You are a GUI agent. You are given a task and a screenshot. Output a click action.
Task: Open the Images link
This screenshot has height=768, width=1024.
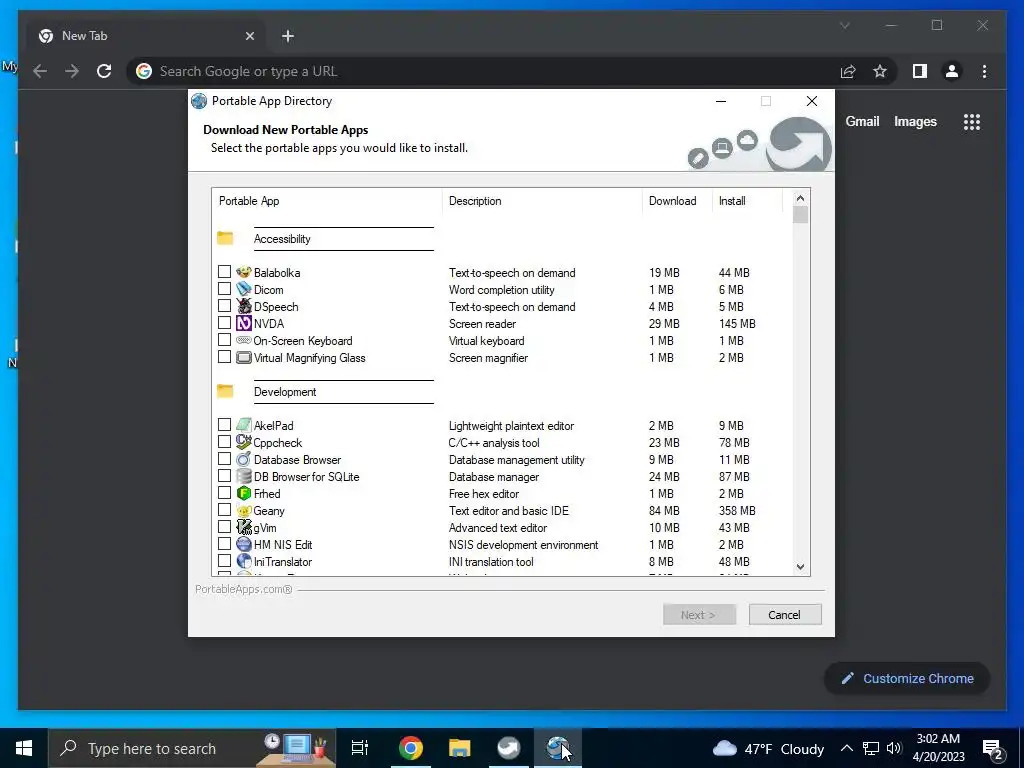pos(915,121)
